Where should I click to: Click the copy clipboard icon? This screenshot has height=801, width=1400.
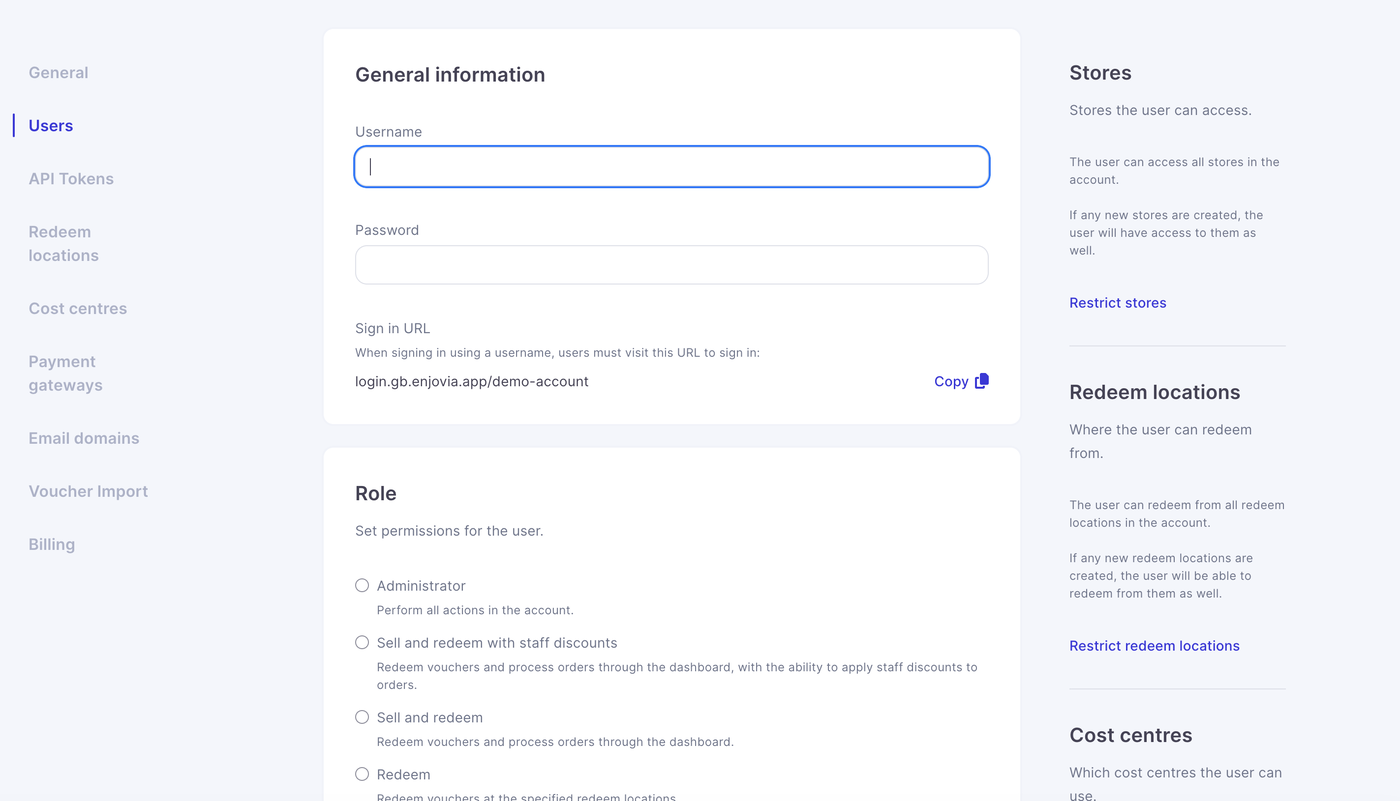[982, 381]
